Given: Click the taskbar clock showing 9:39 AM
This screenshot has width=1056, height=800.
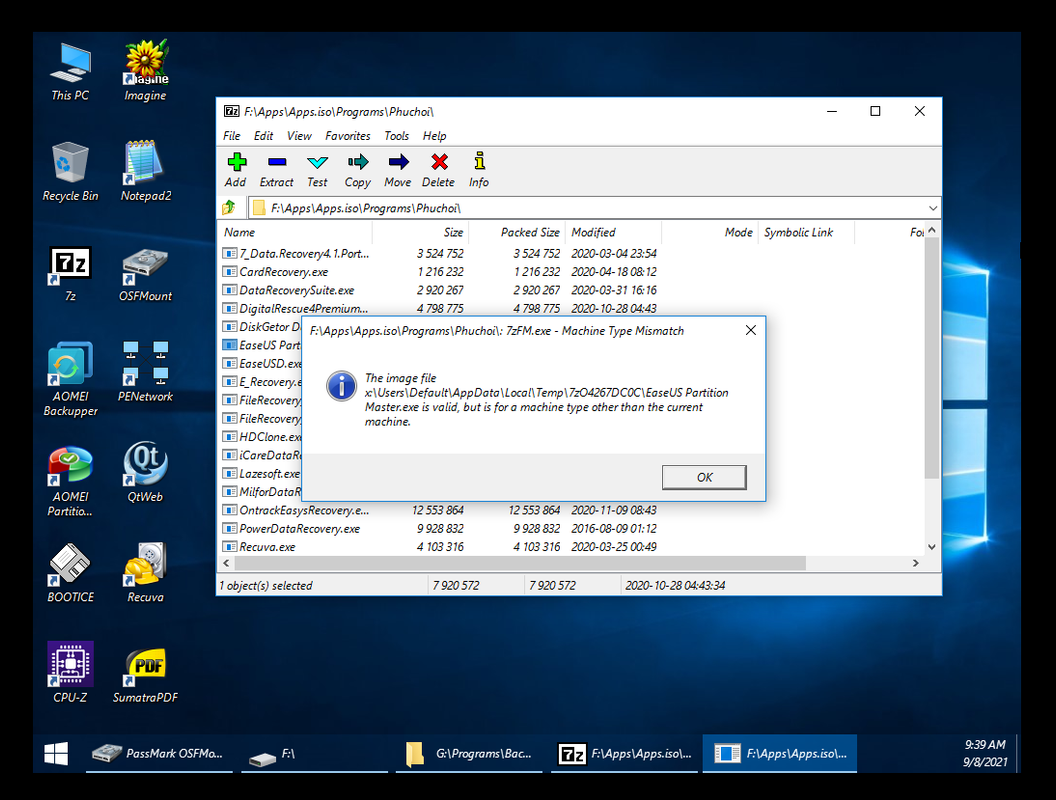Looking at the screenshot, I should pos(985,754).
